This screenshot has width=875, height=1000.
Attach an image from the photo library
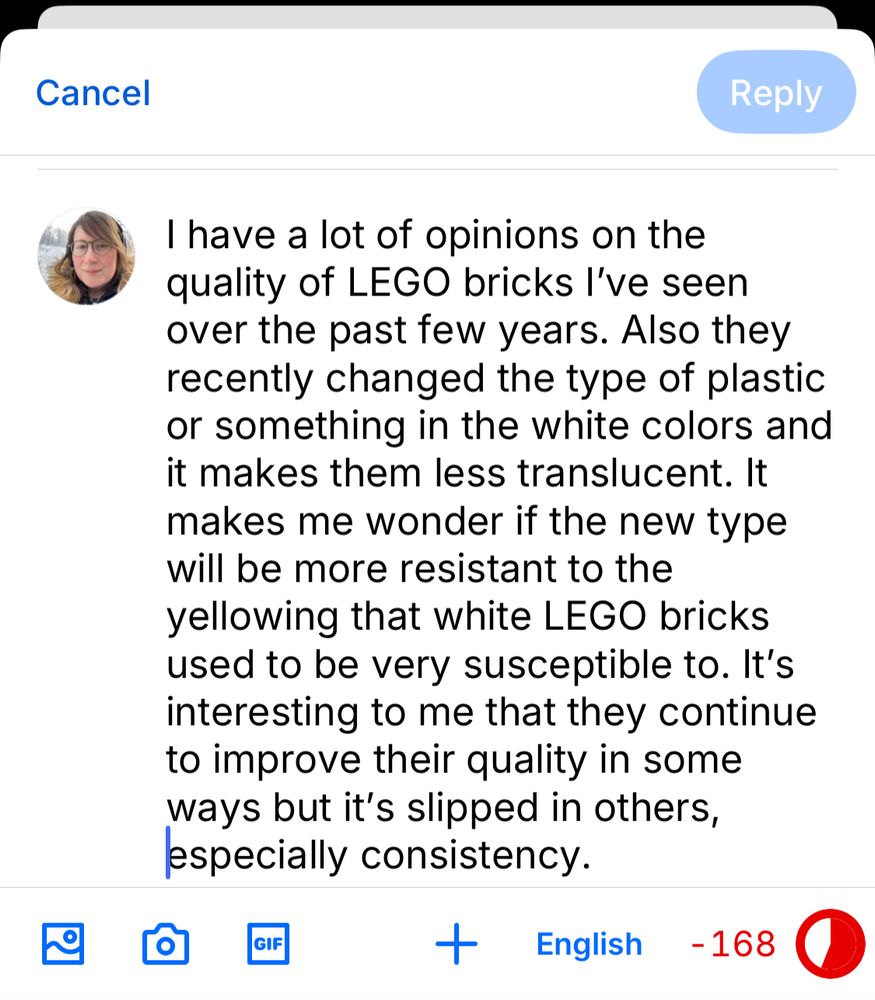[62, 943]
